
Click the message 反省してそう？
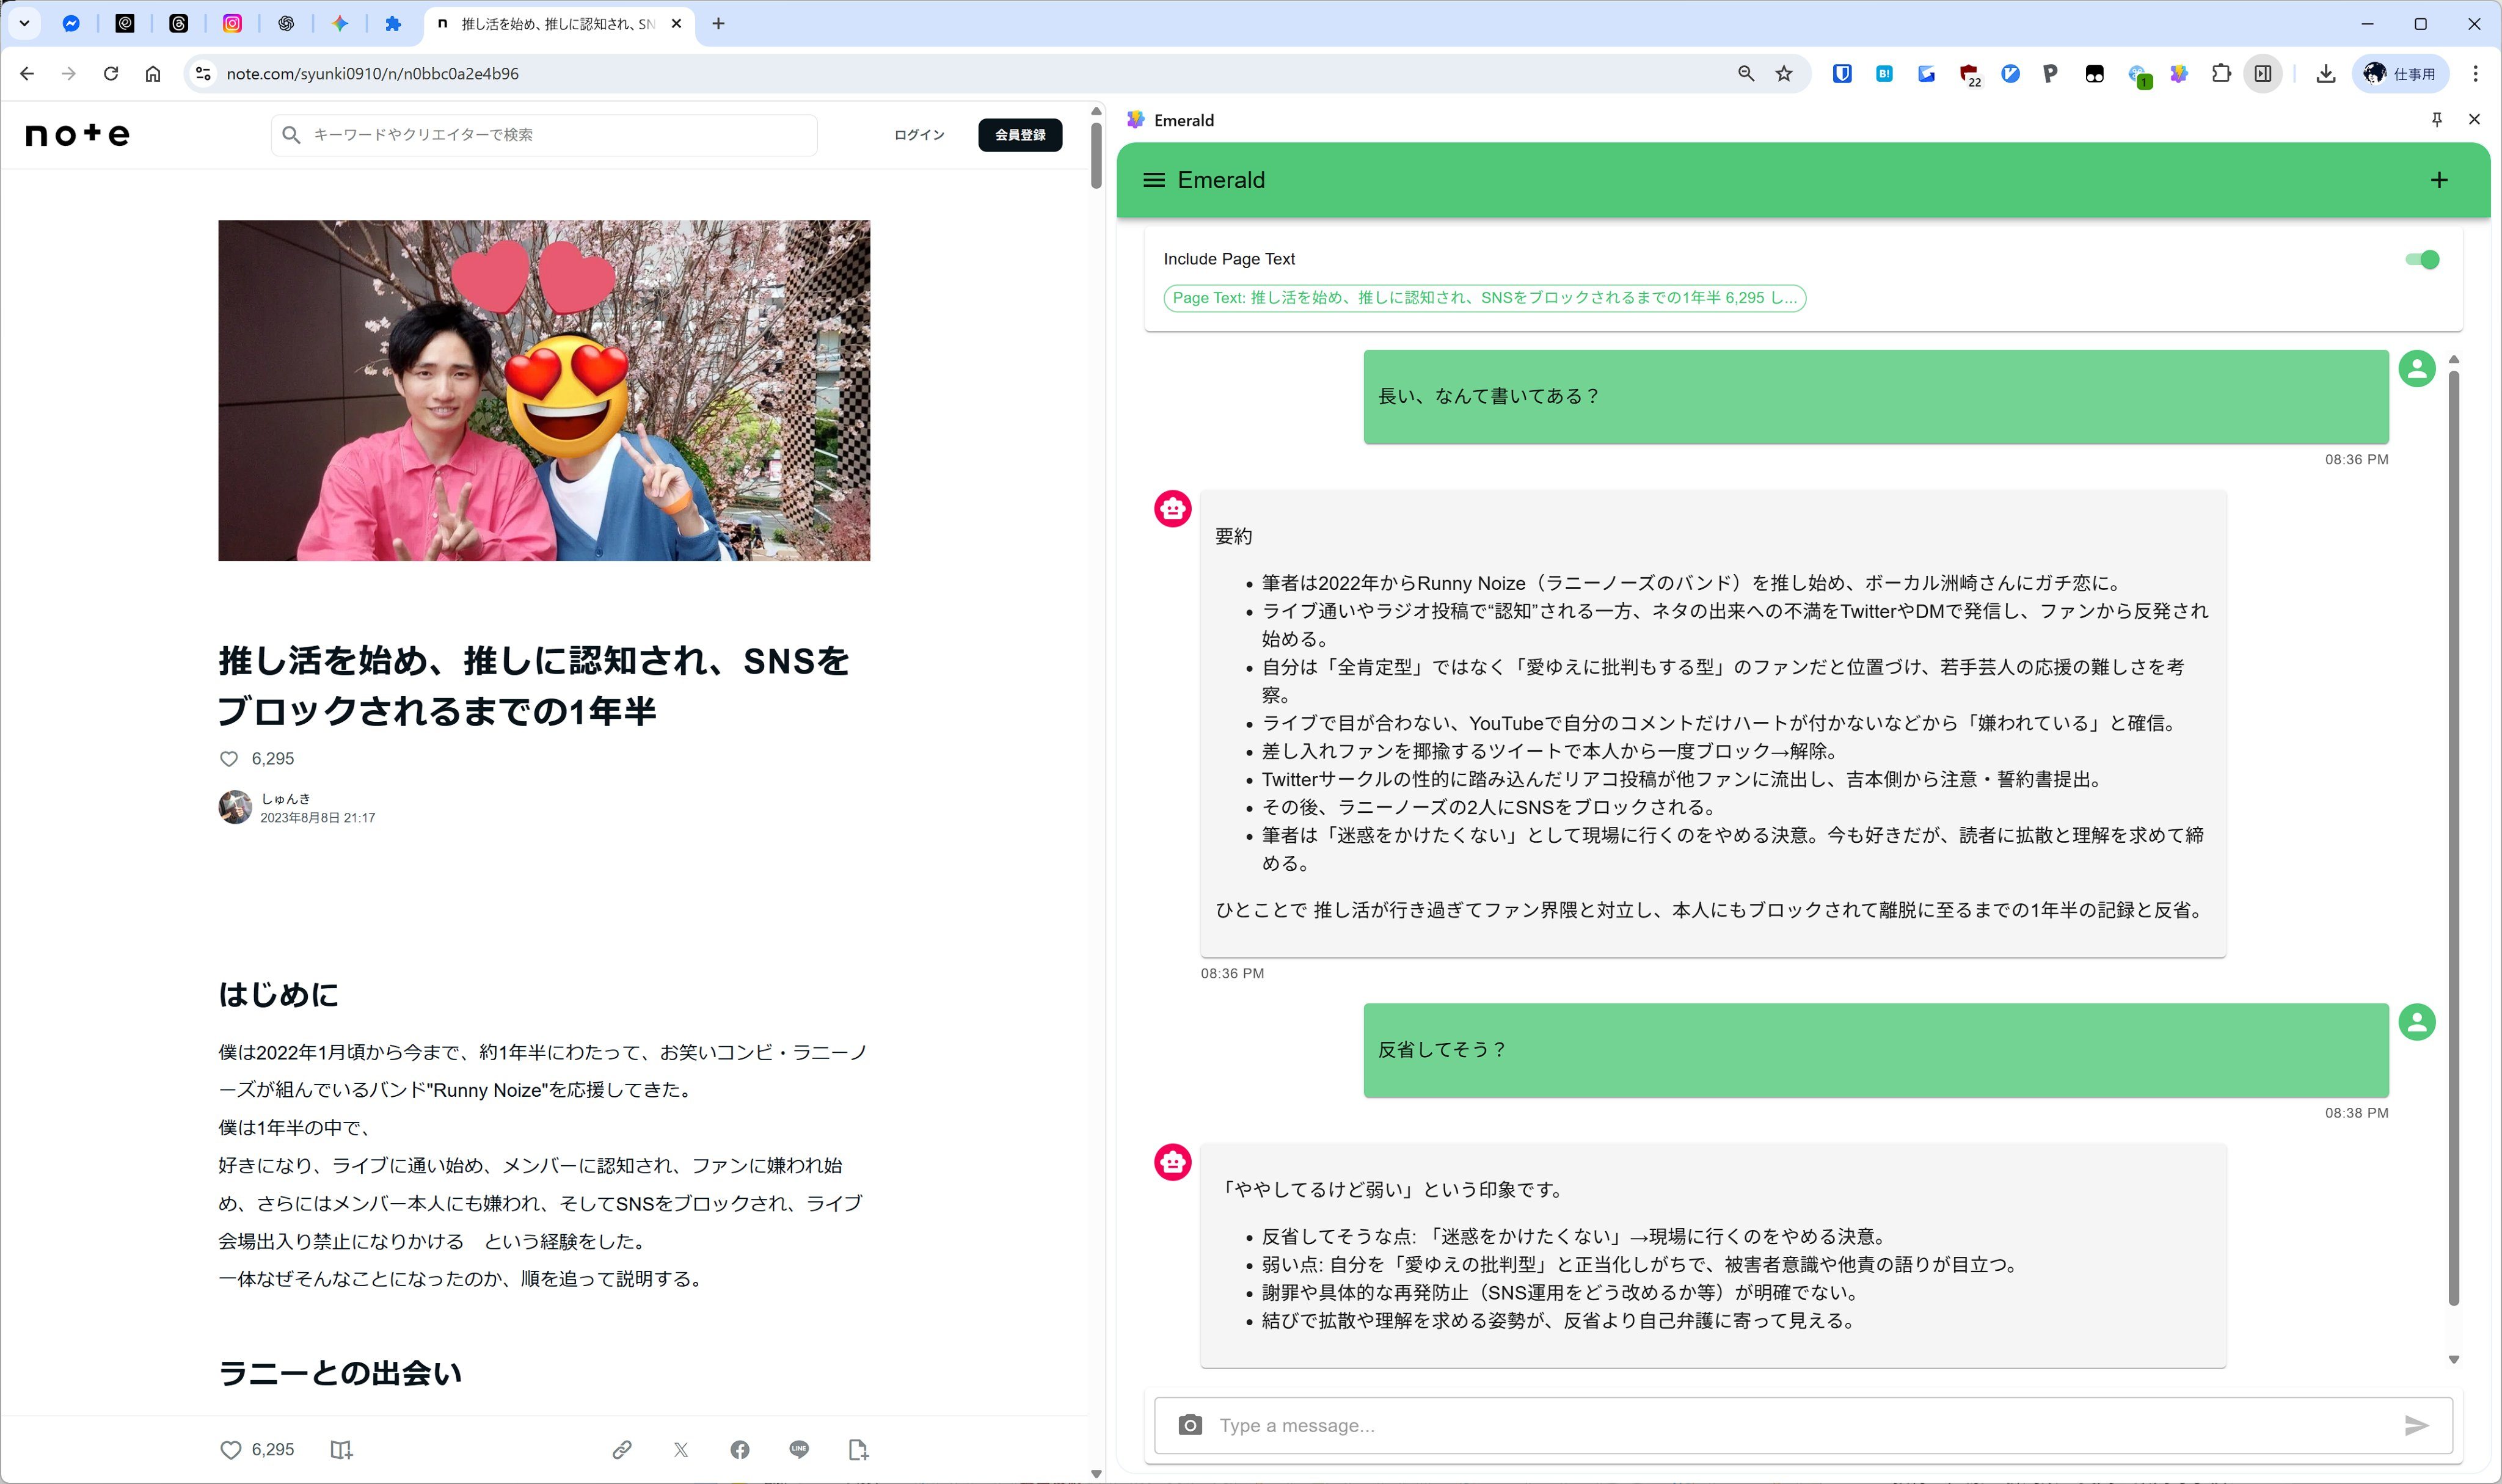coord(1876,1049)
